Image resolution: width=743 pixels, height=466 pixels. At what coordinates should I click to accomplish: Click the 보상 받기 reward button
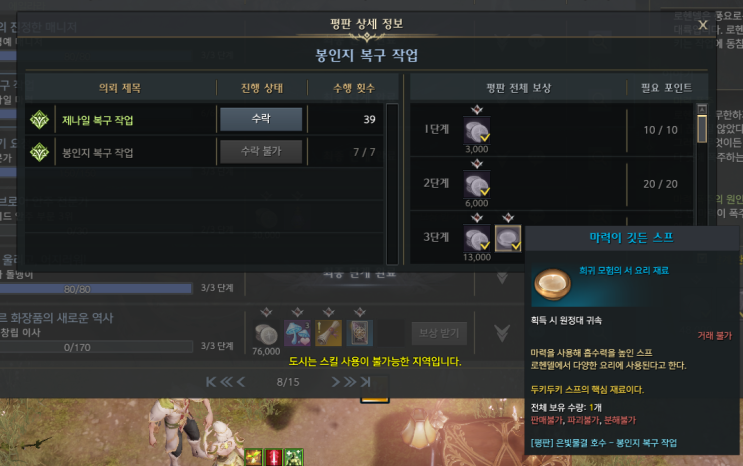tap(439, 333)
